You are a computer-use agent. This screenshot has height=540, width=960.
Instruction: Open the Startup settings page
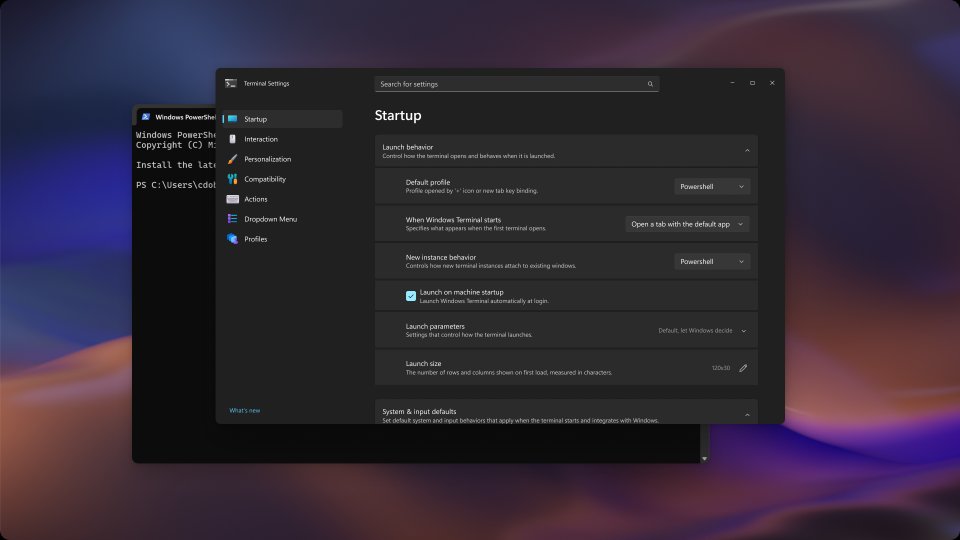(282, 119)
